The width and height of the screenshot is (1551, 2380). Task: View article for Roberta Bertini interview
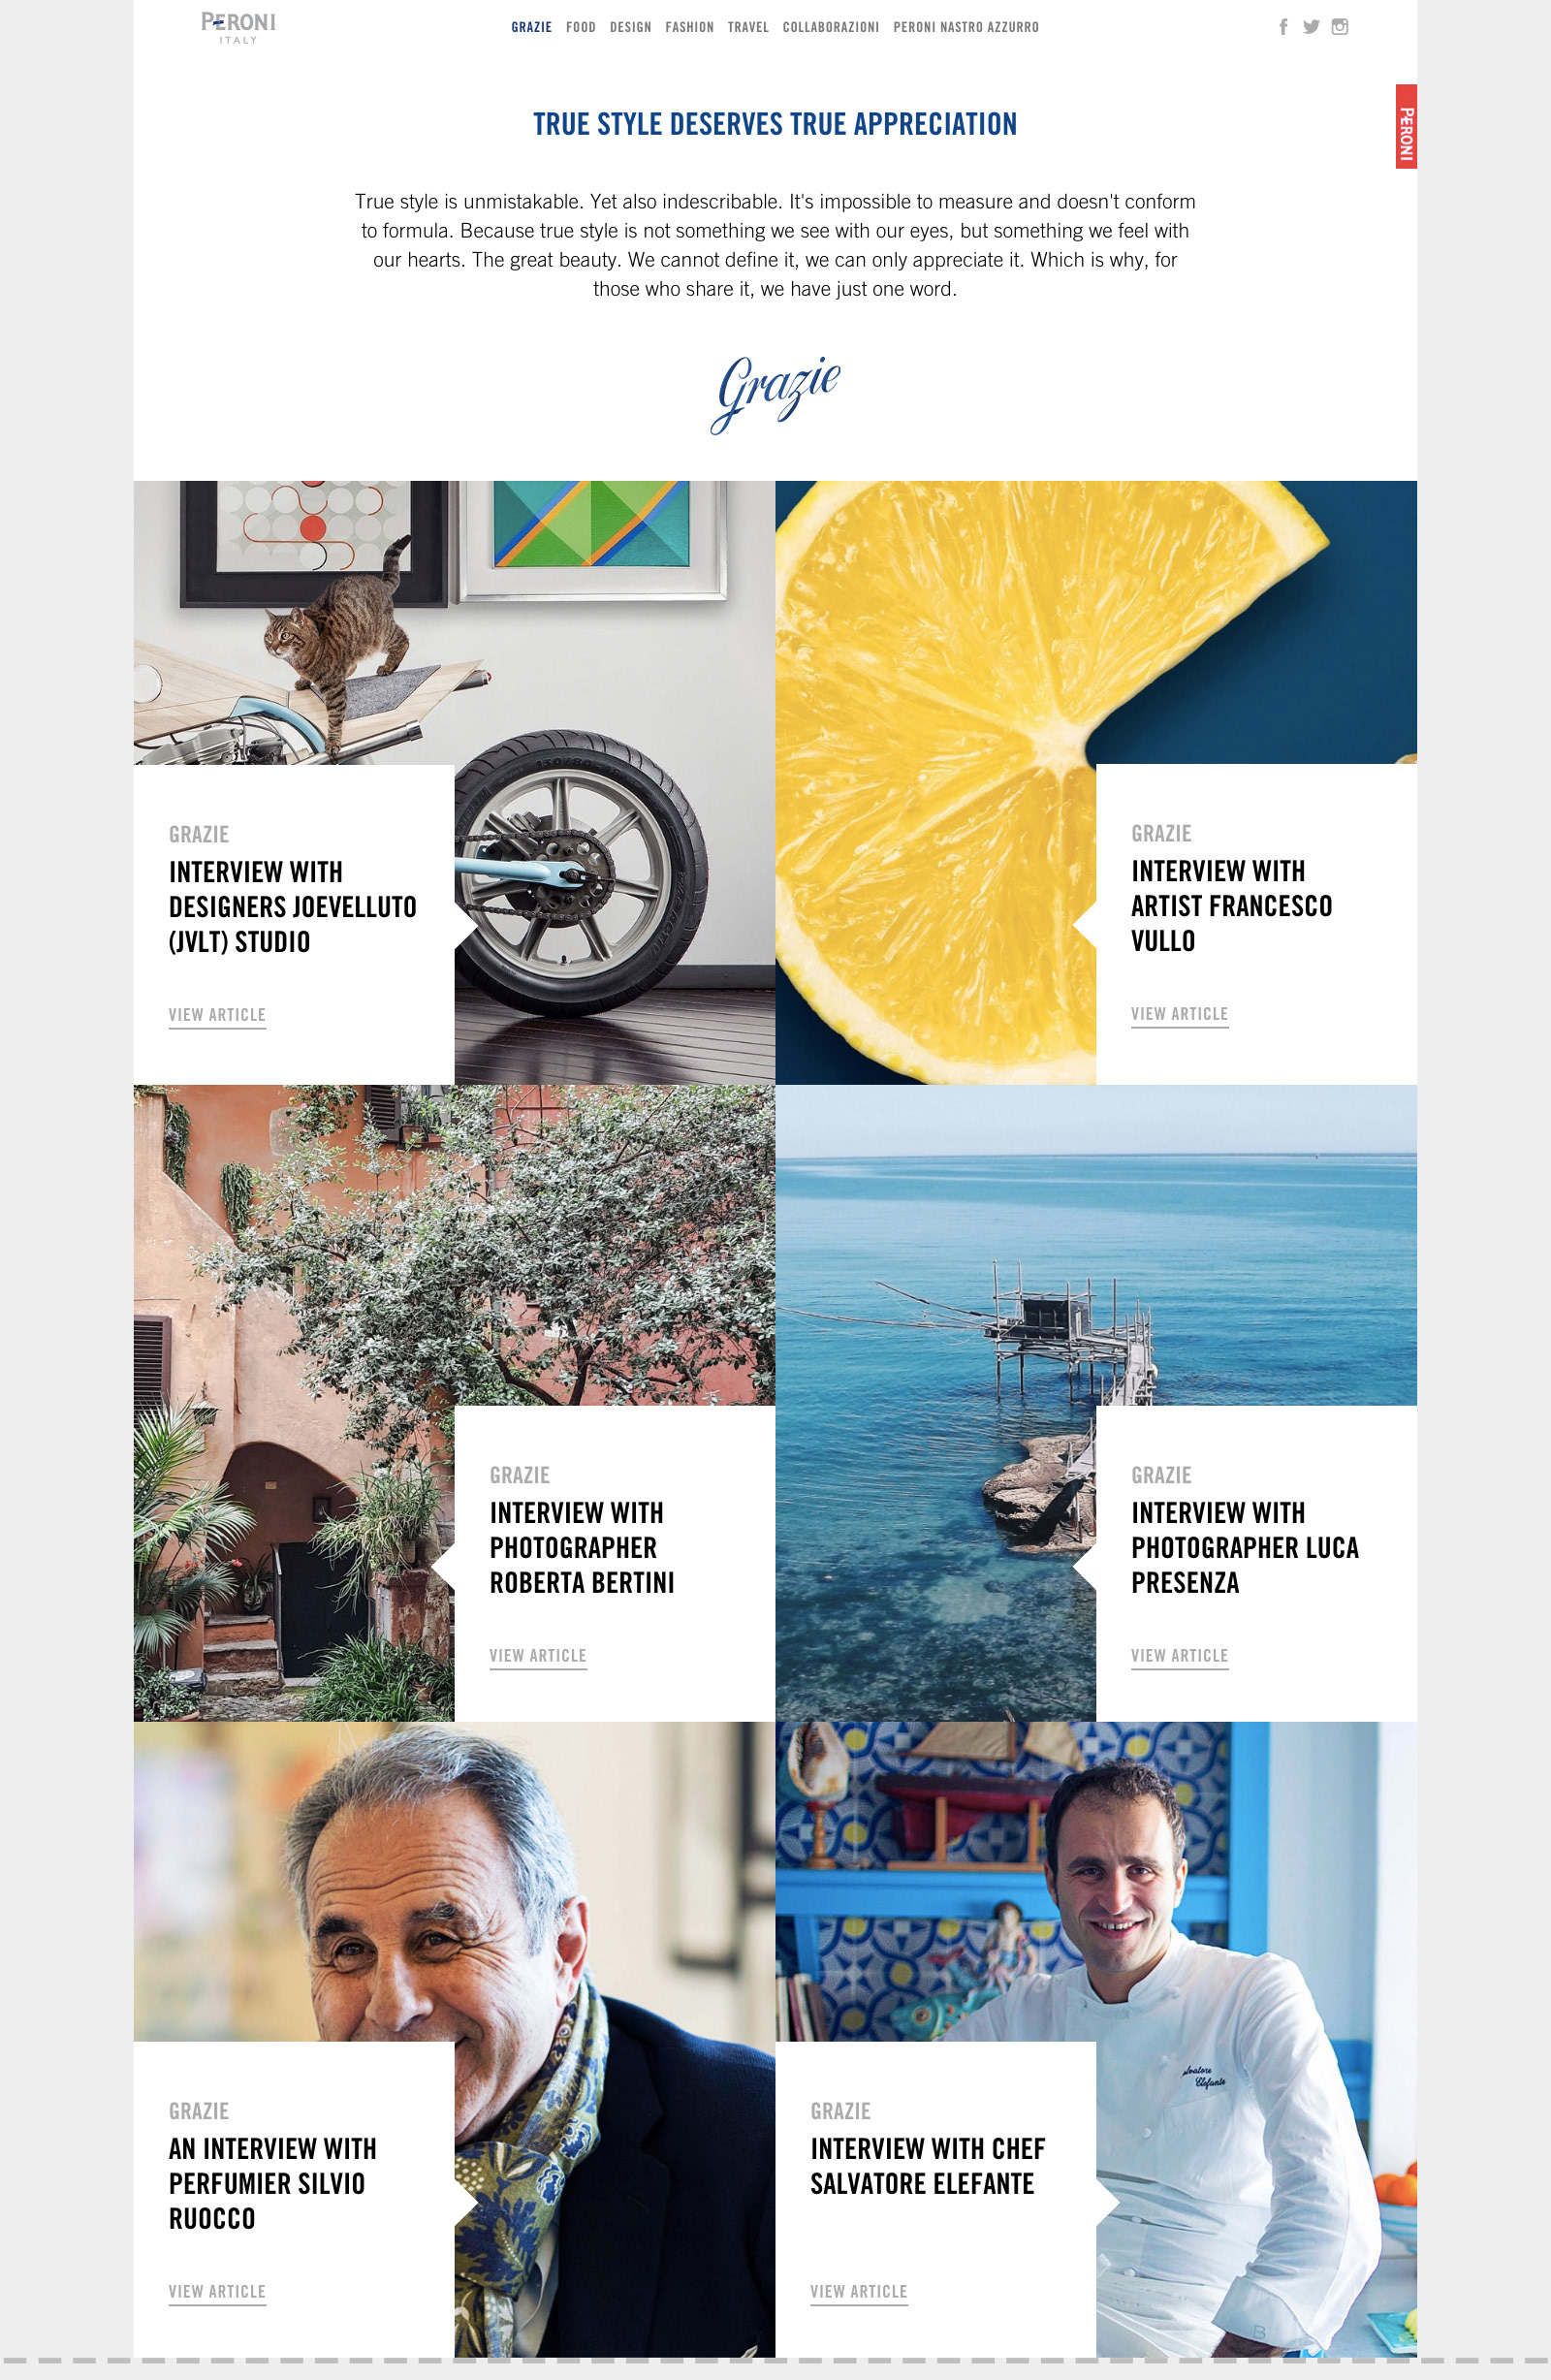[538, 1656]
